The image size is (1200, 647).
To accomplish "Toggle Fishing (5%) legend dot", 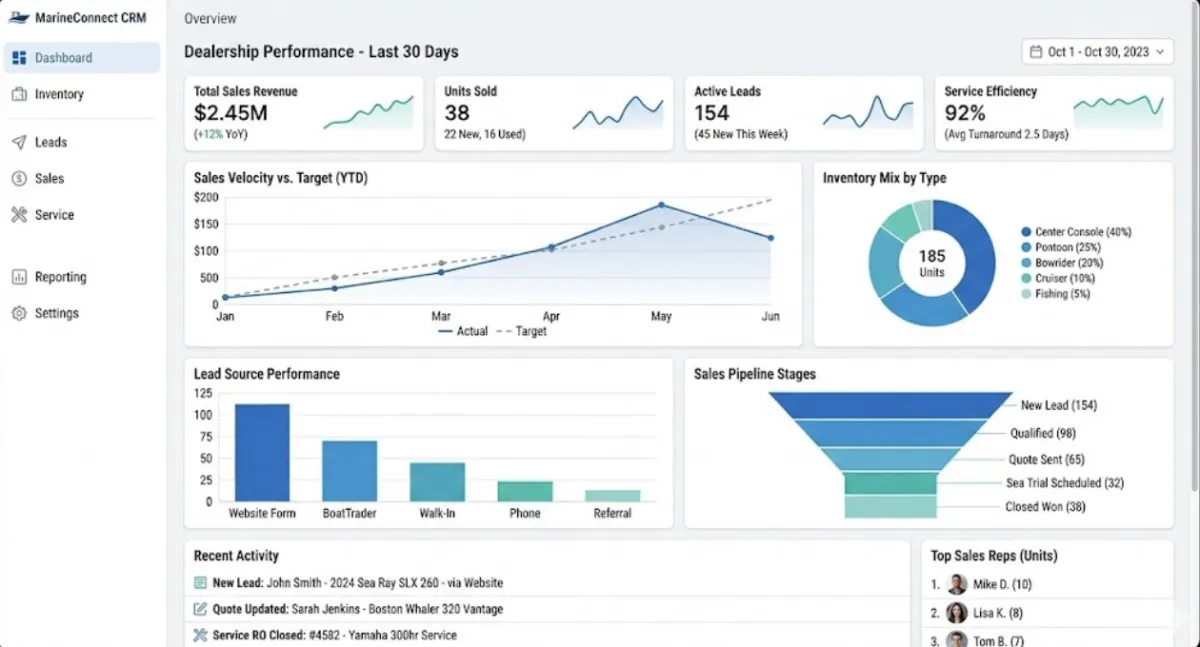I will click(x=1026, y=294).
